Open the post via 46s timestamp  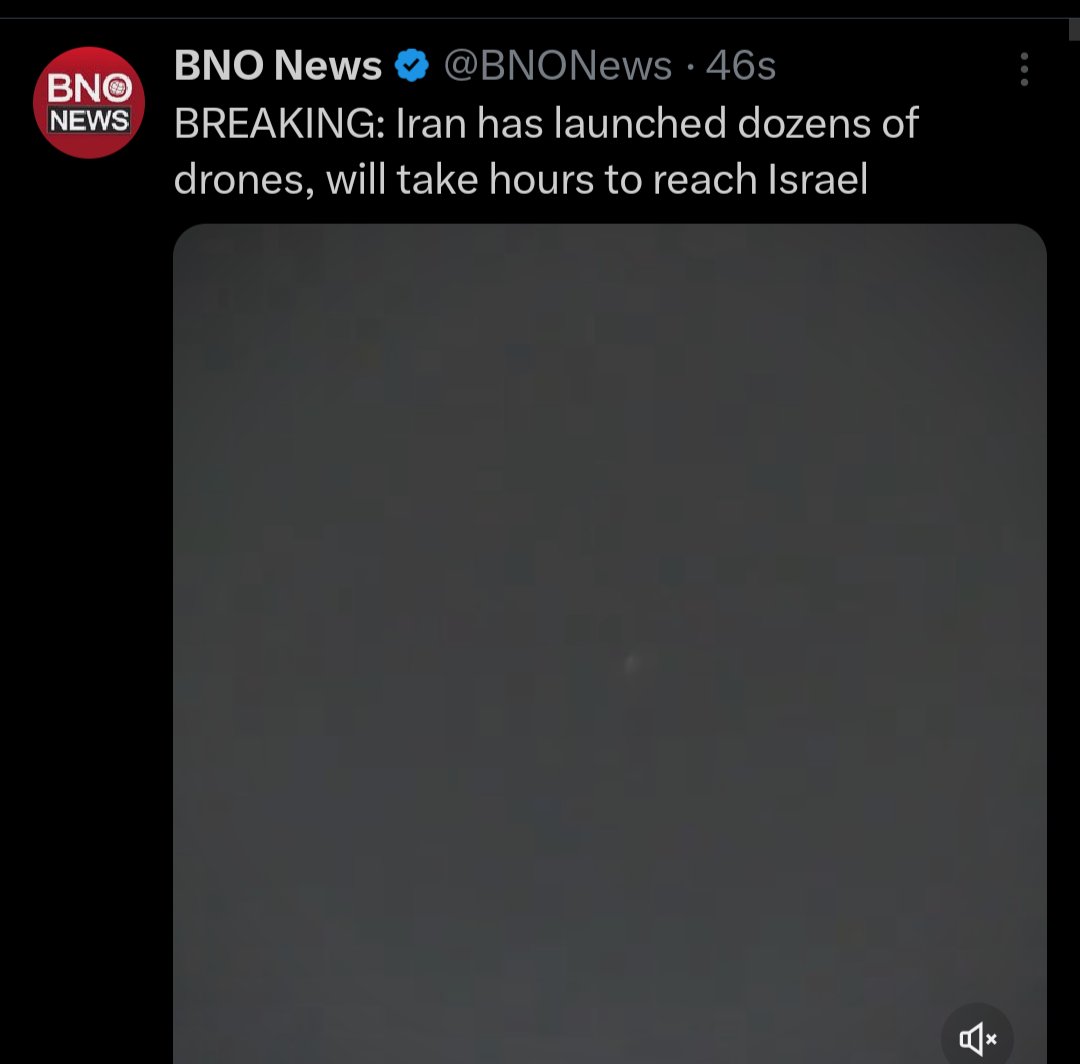pyautogui.click(x=741, y=66)
